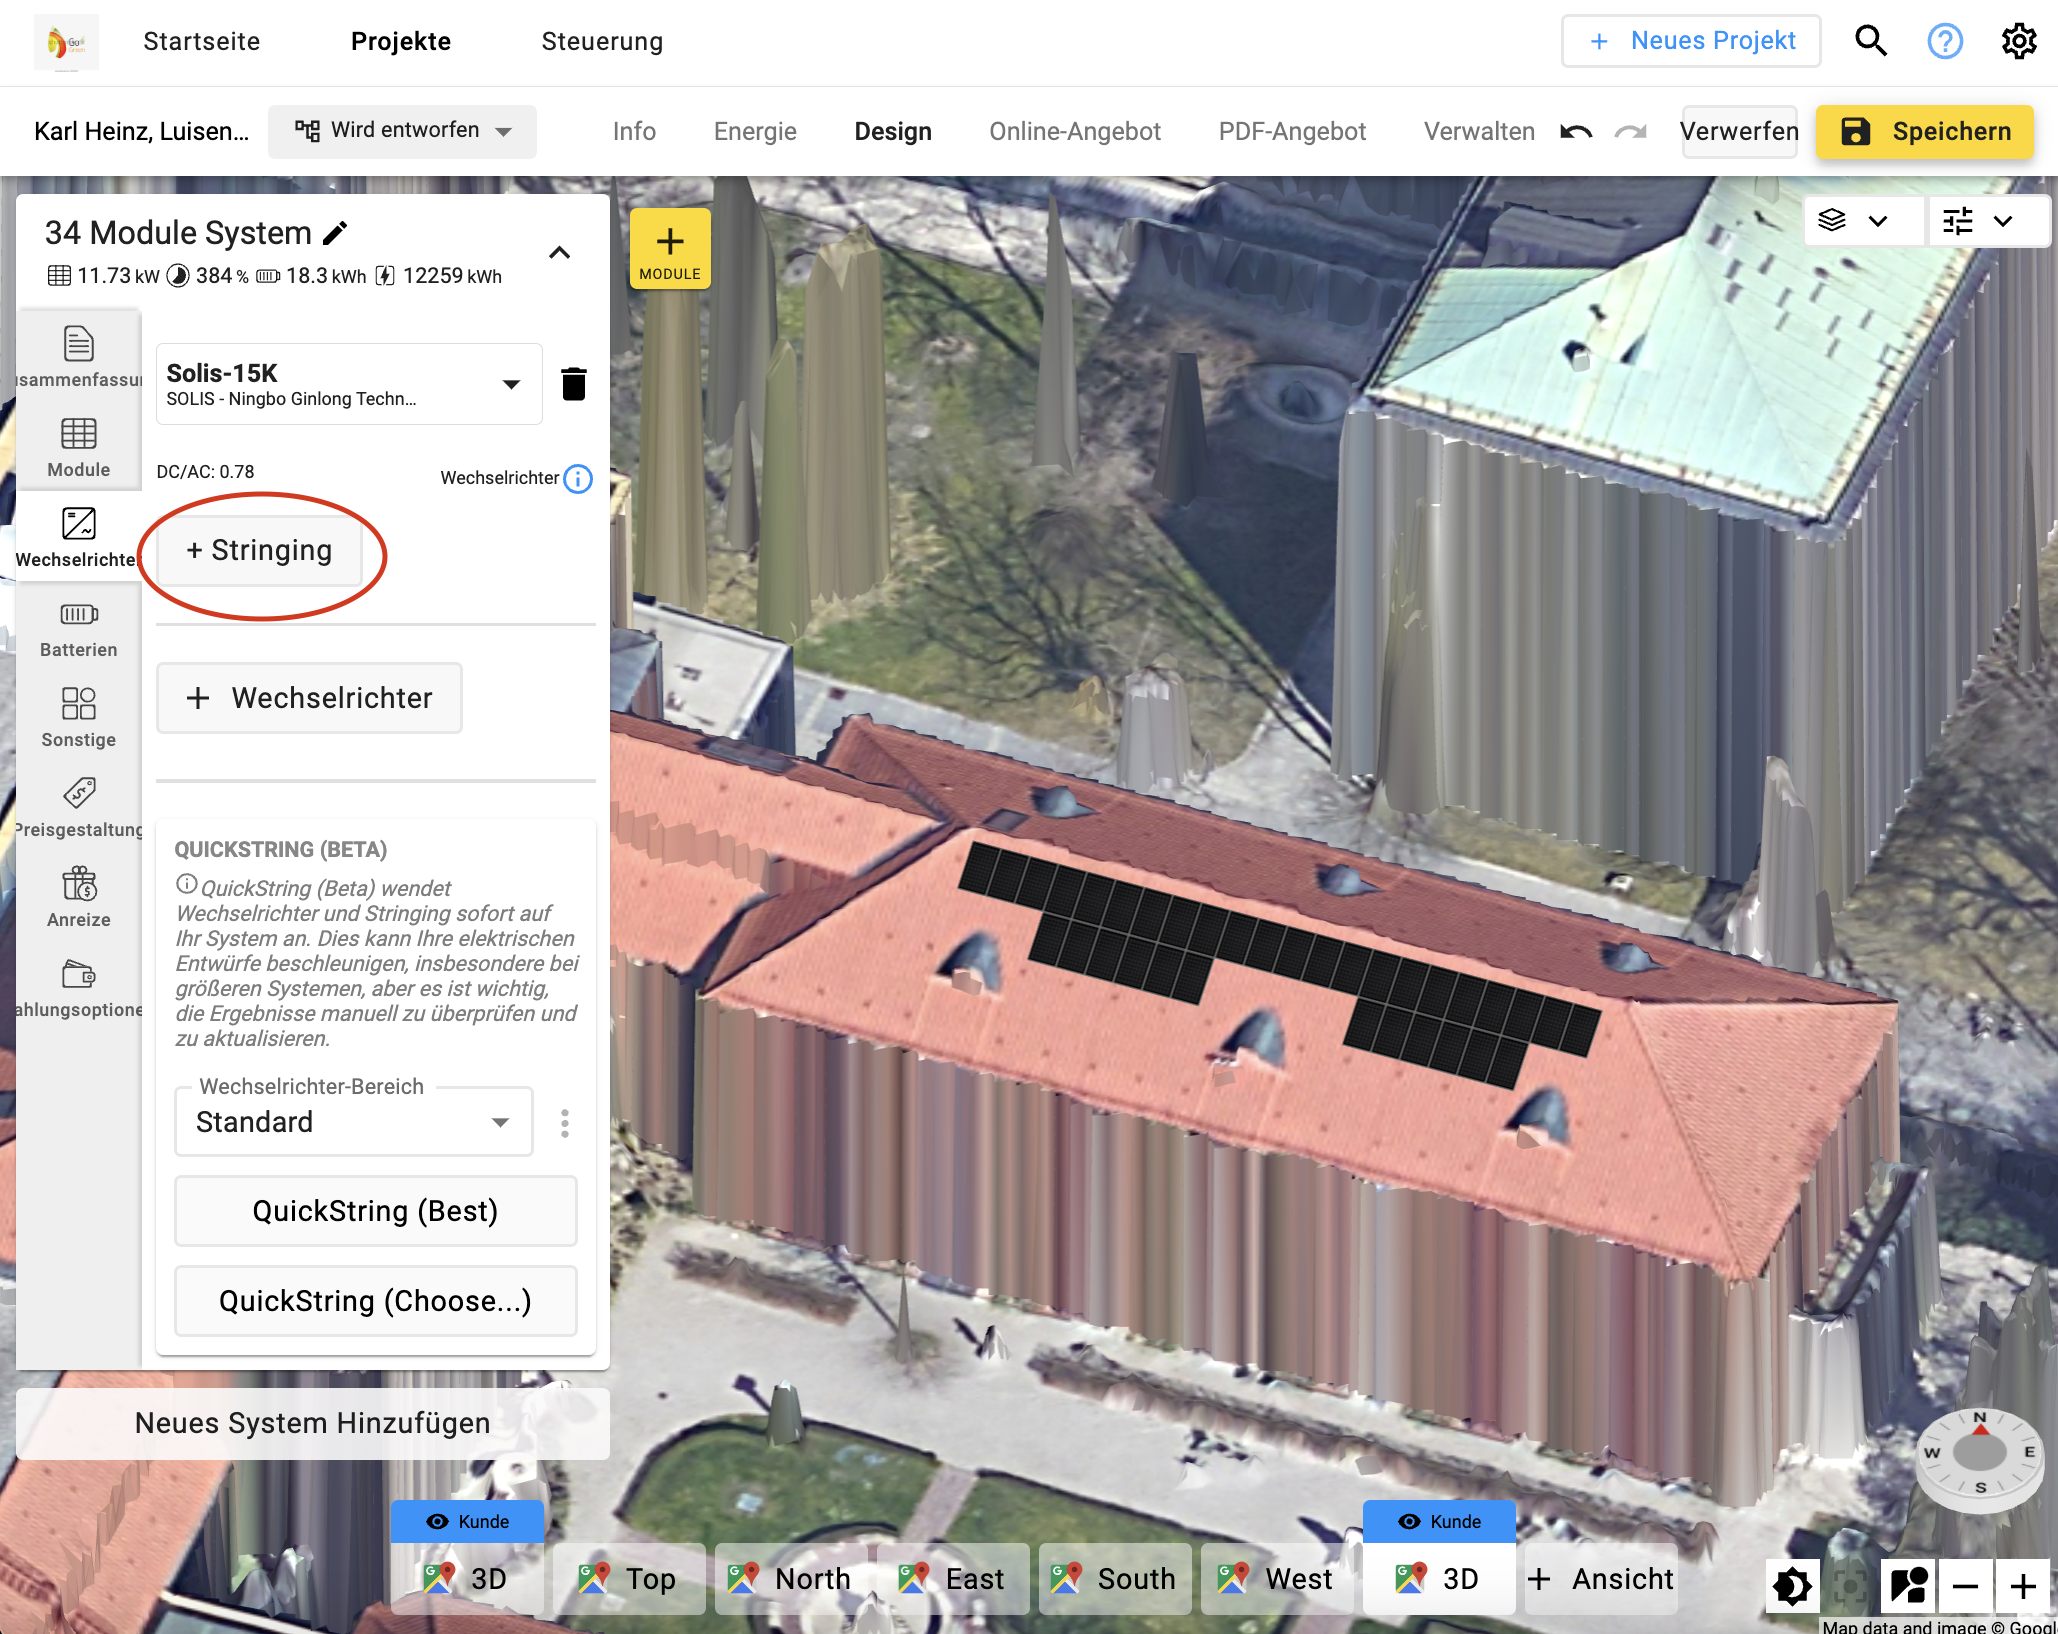Zoom out the map with minus
The height and width of the screenshot is (1634, 2058).
[1965, 1585]
